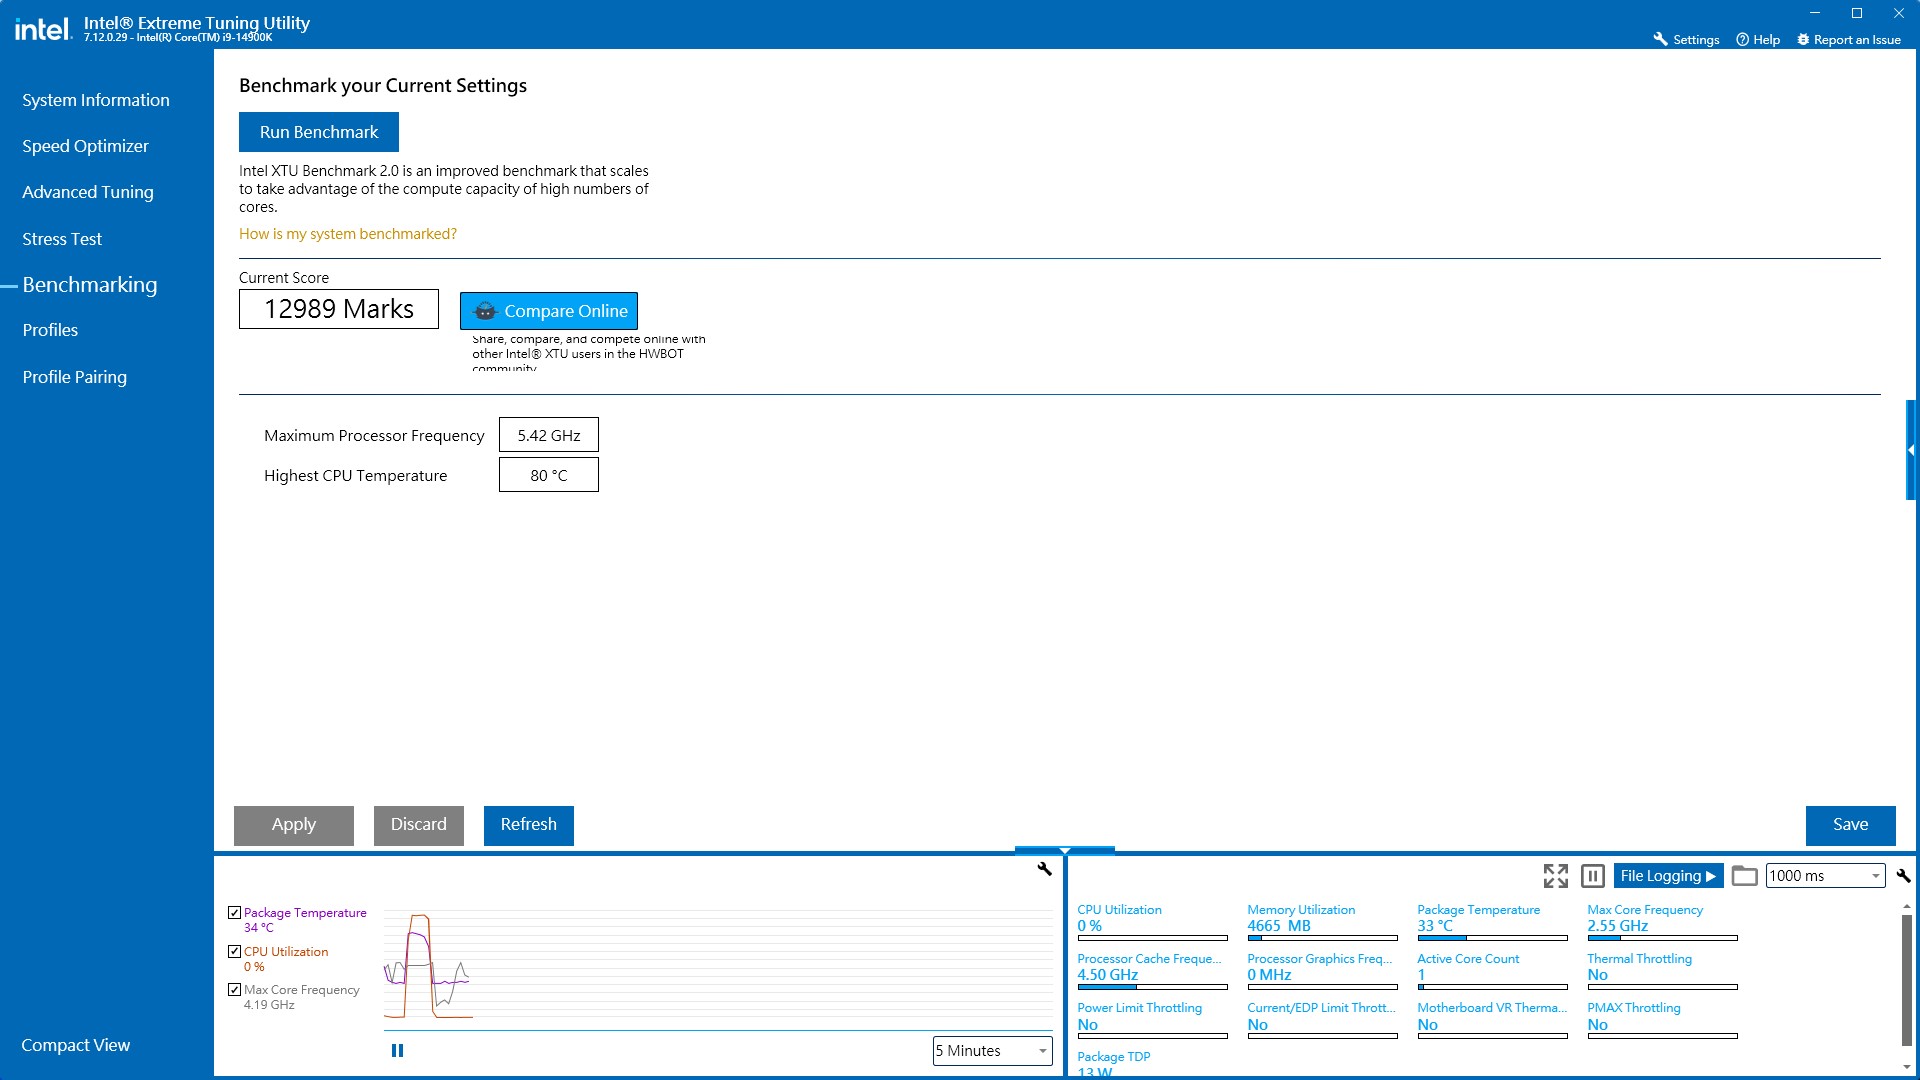The height and width of the screenshot is (1080, 1920).
Task: Open the log file folder icon
Action: point(1744,876)
